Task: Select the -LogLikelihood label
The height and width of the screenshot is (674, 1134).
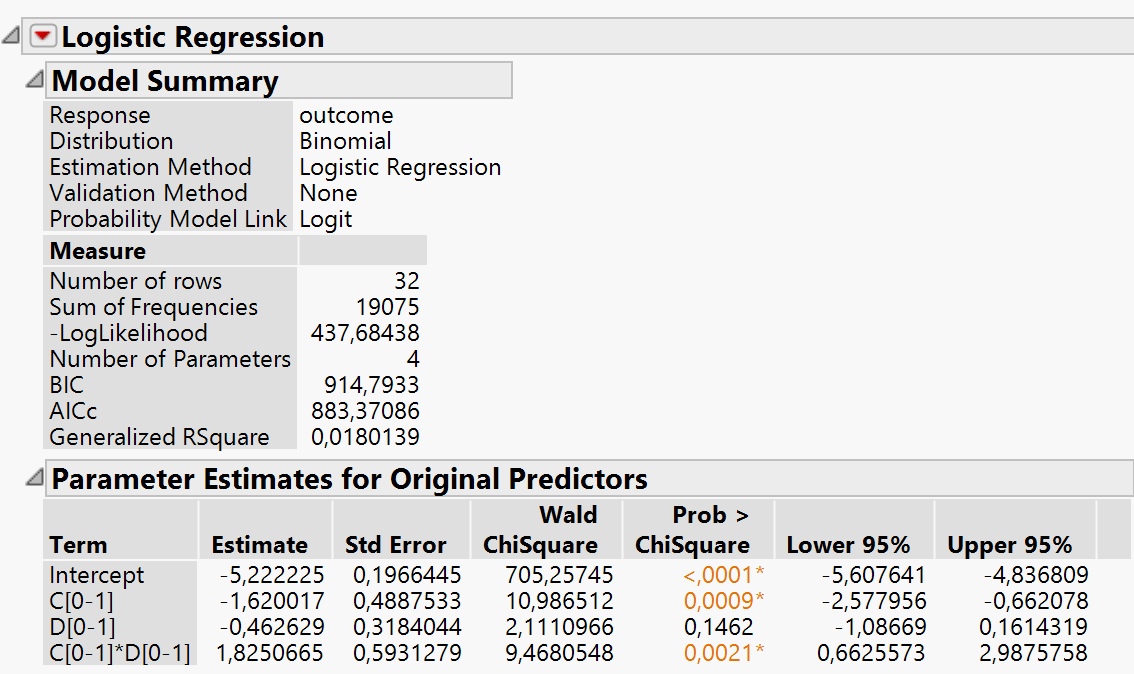Action: pyautogui.click(x=128, y=333)
